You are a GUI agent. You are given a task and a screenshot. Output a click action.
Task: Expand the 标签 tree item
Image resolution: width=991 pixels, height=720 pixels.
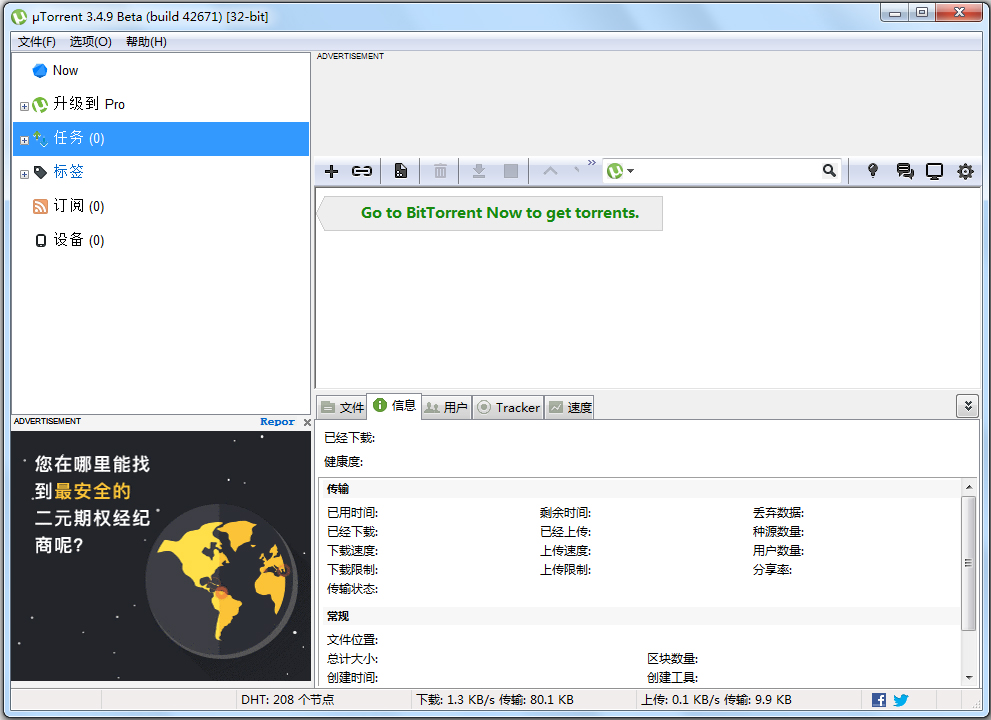pyautogui.click(x=23, y=172)
